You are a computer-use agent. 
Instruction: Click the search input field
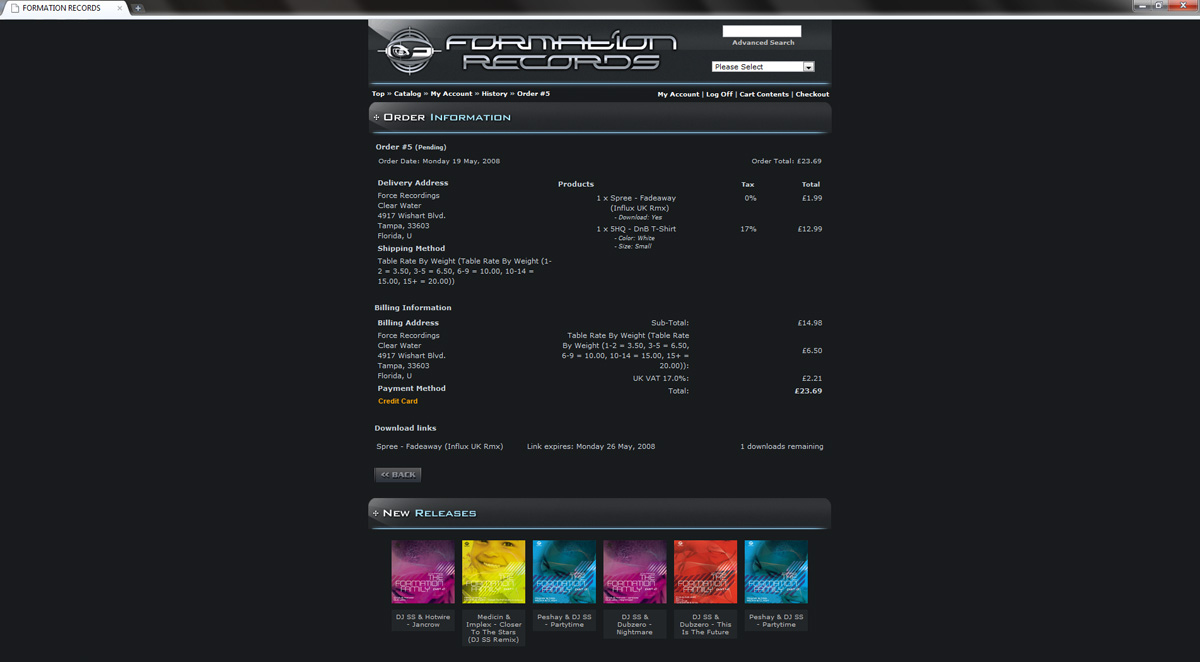point(761,31)
